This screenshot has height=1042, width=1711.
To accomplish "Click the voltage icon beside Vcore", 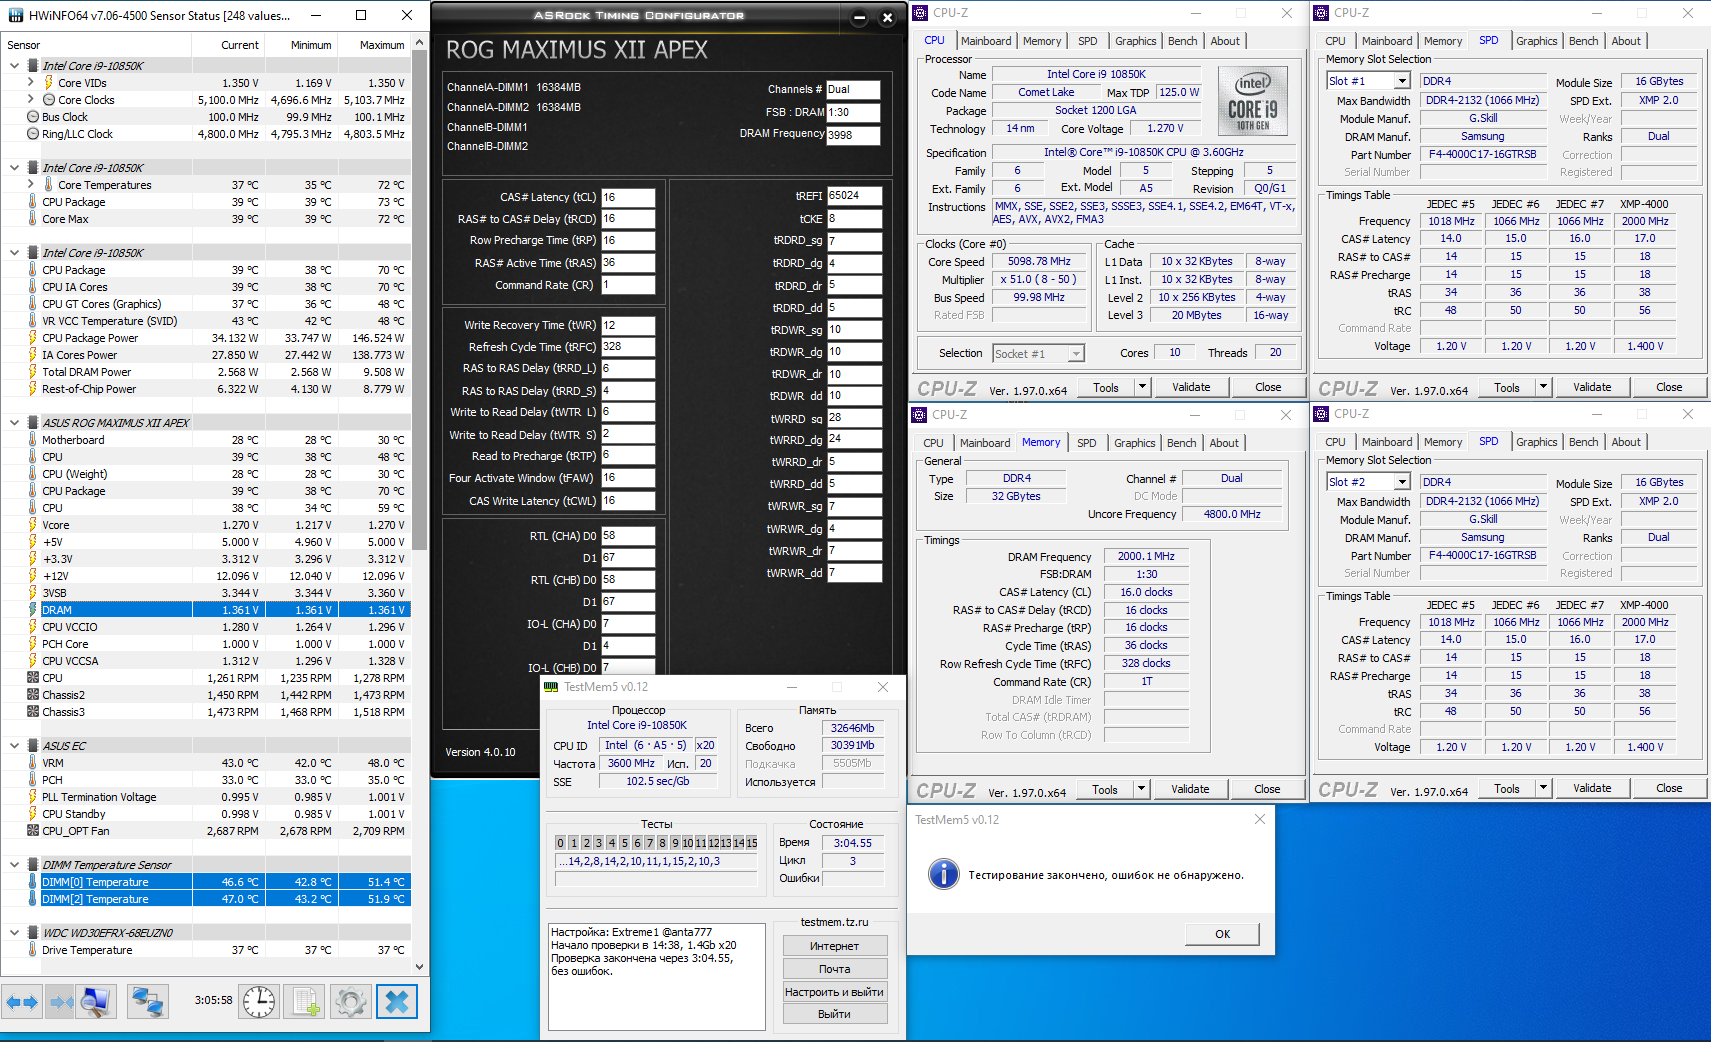I will tap(33, 525).
